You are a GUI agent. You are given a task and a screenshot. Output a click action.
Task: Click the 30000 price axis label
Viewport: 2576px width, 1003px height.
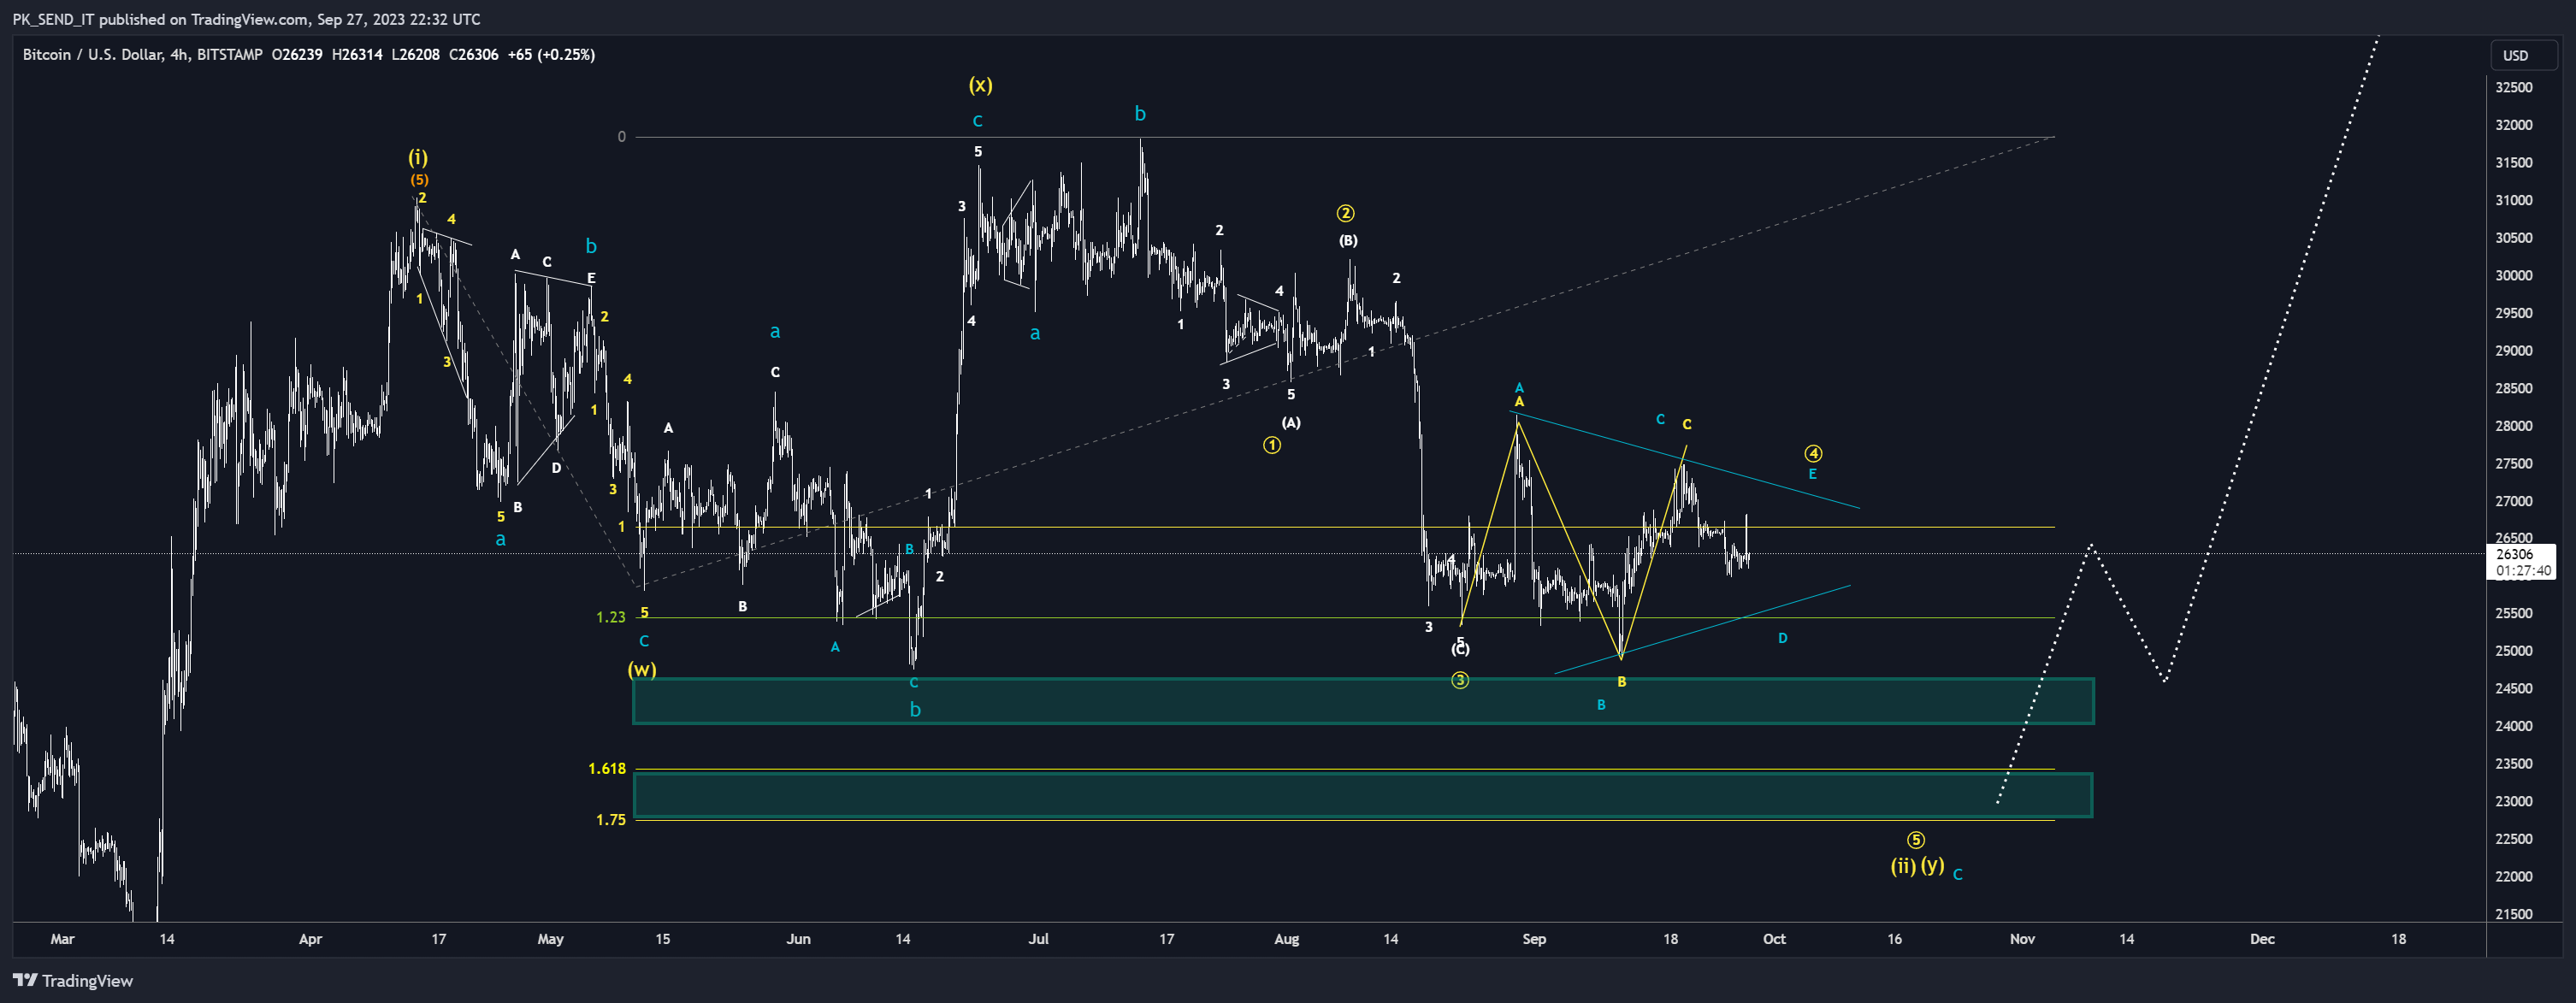[2514, 275]
